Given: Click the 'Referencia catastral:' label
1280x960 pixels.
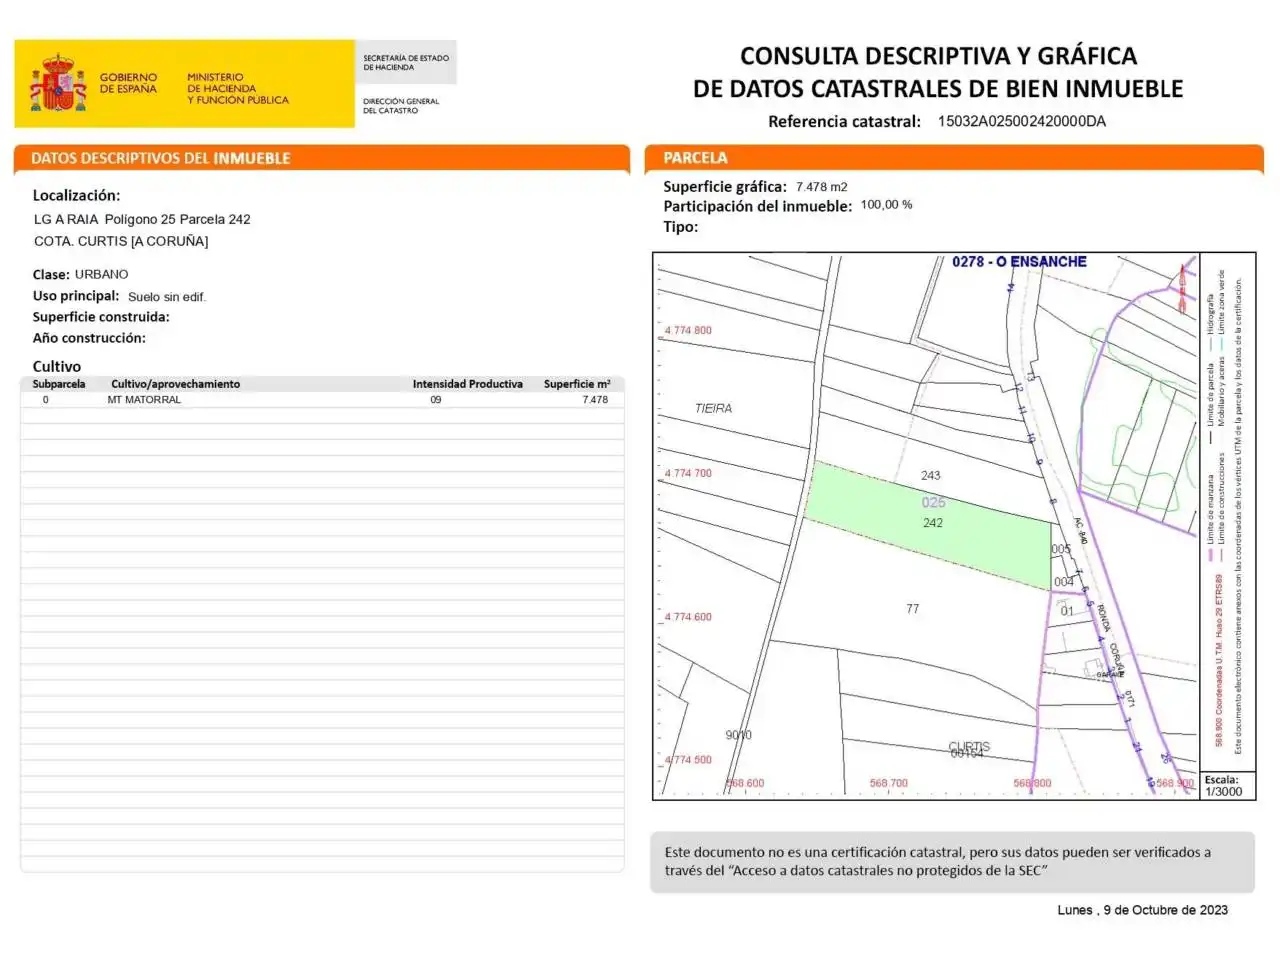Looking at the screenshot, I should pyautogui.click(x=844, y=122).
